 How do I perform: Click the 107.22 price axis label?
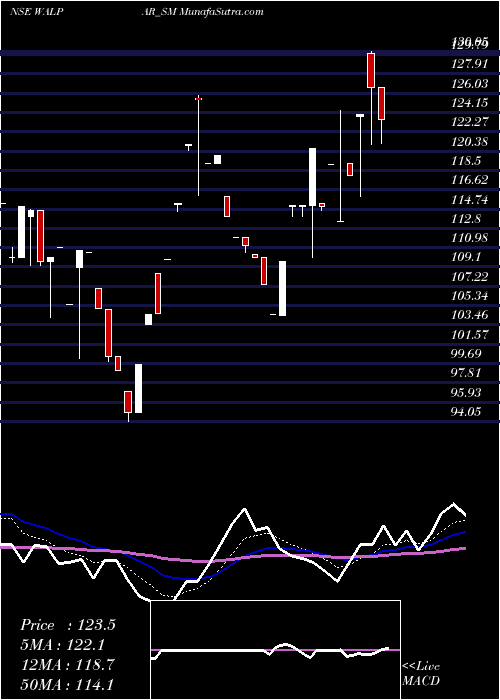[x=470, y=277]
